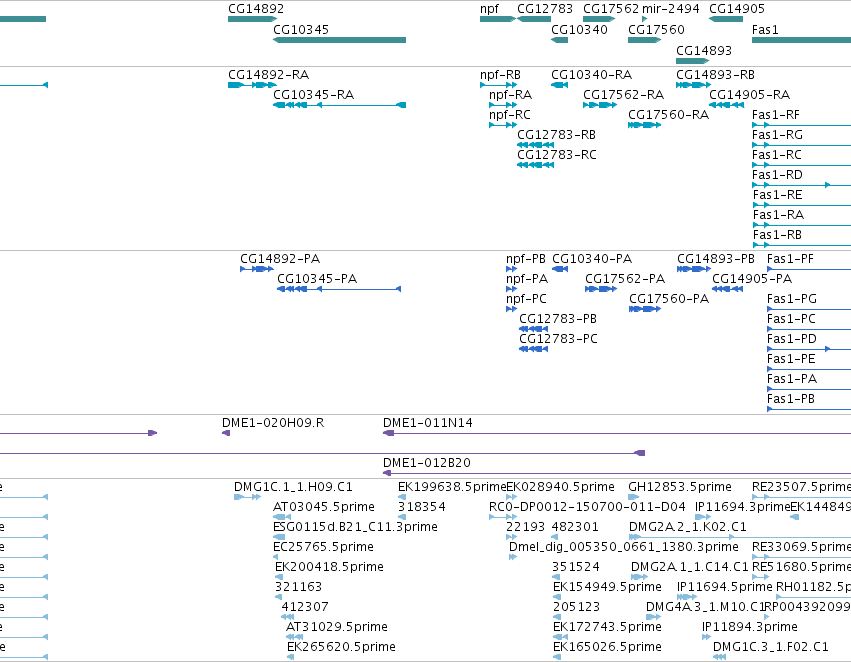Viewport: 851px width, 662px height.
Task: Select the CG14893 gene label
Action: (x=704, y=51)
